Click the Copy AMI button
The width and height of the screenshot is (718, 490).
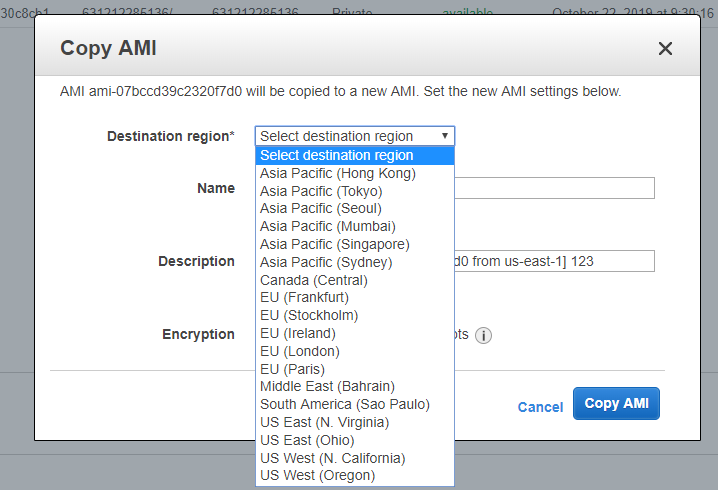616,403
